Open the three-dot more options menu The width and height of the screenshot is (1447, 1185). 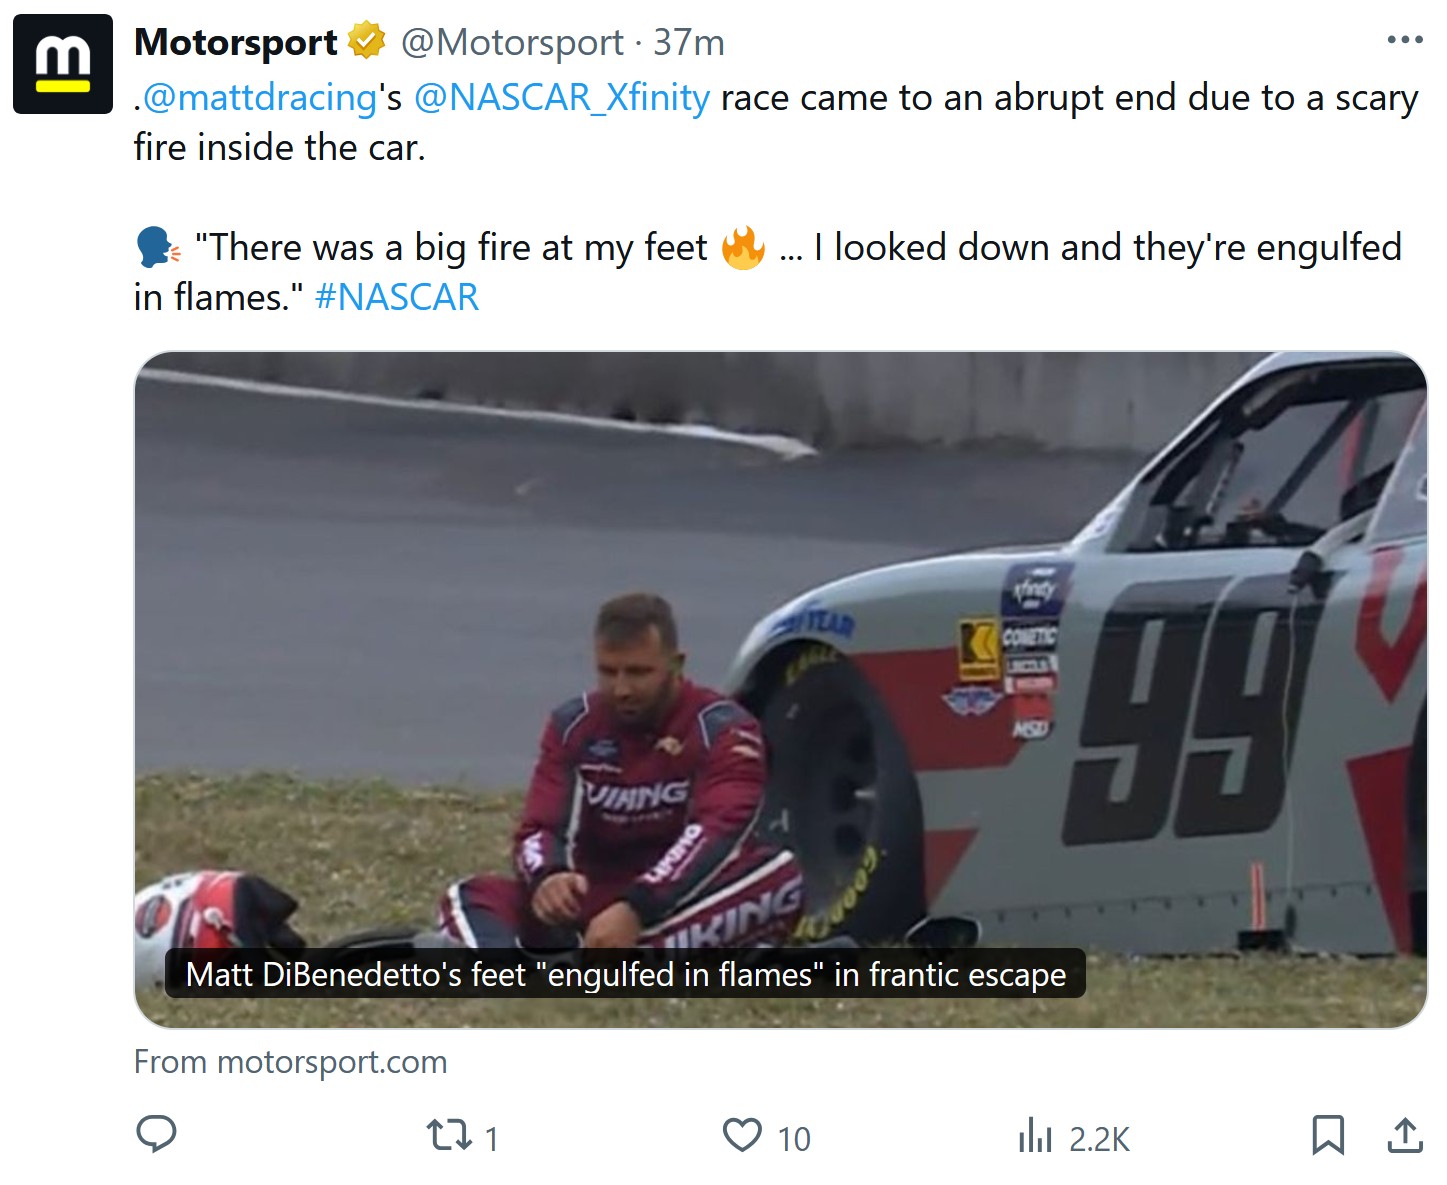click(1404, 40)
